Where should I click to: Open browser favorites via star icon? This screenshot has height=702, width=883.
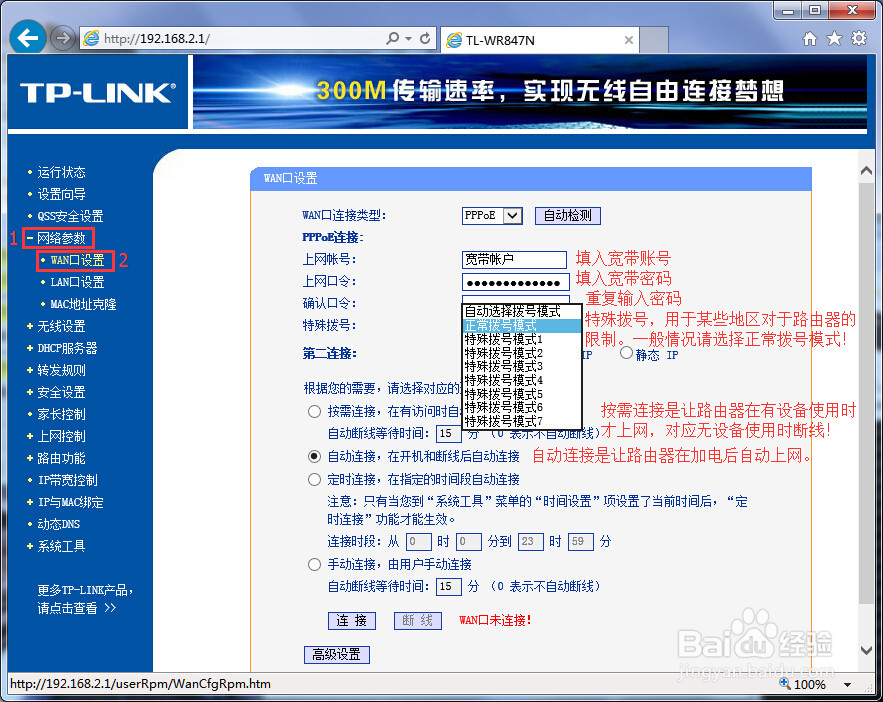click(834, 38)
